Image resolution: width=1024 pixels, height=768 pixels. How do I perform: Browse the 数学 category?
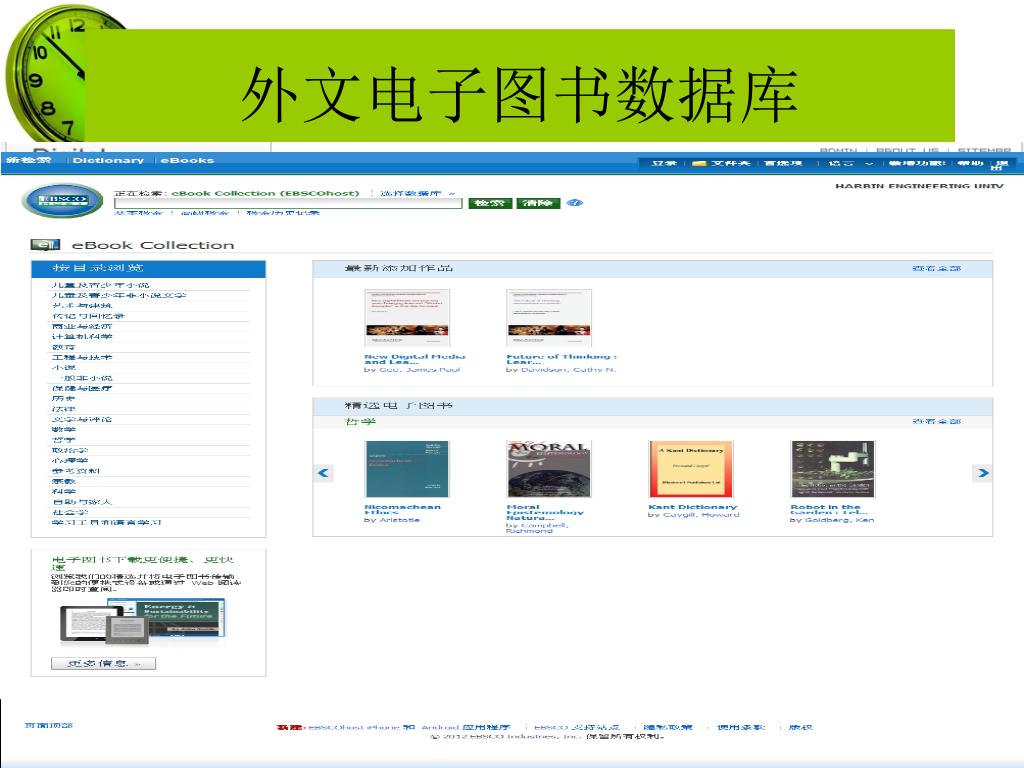click(x=64, y=430)
